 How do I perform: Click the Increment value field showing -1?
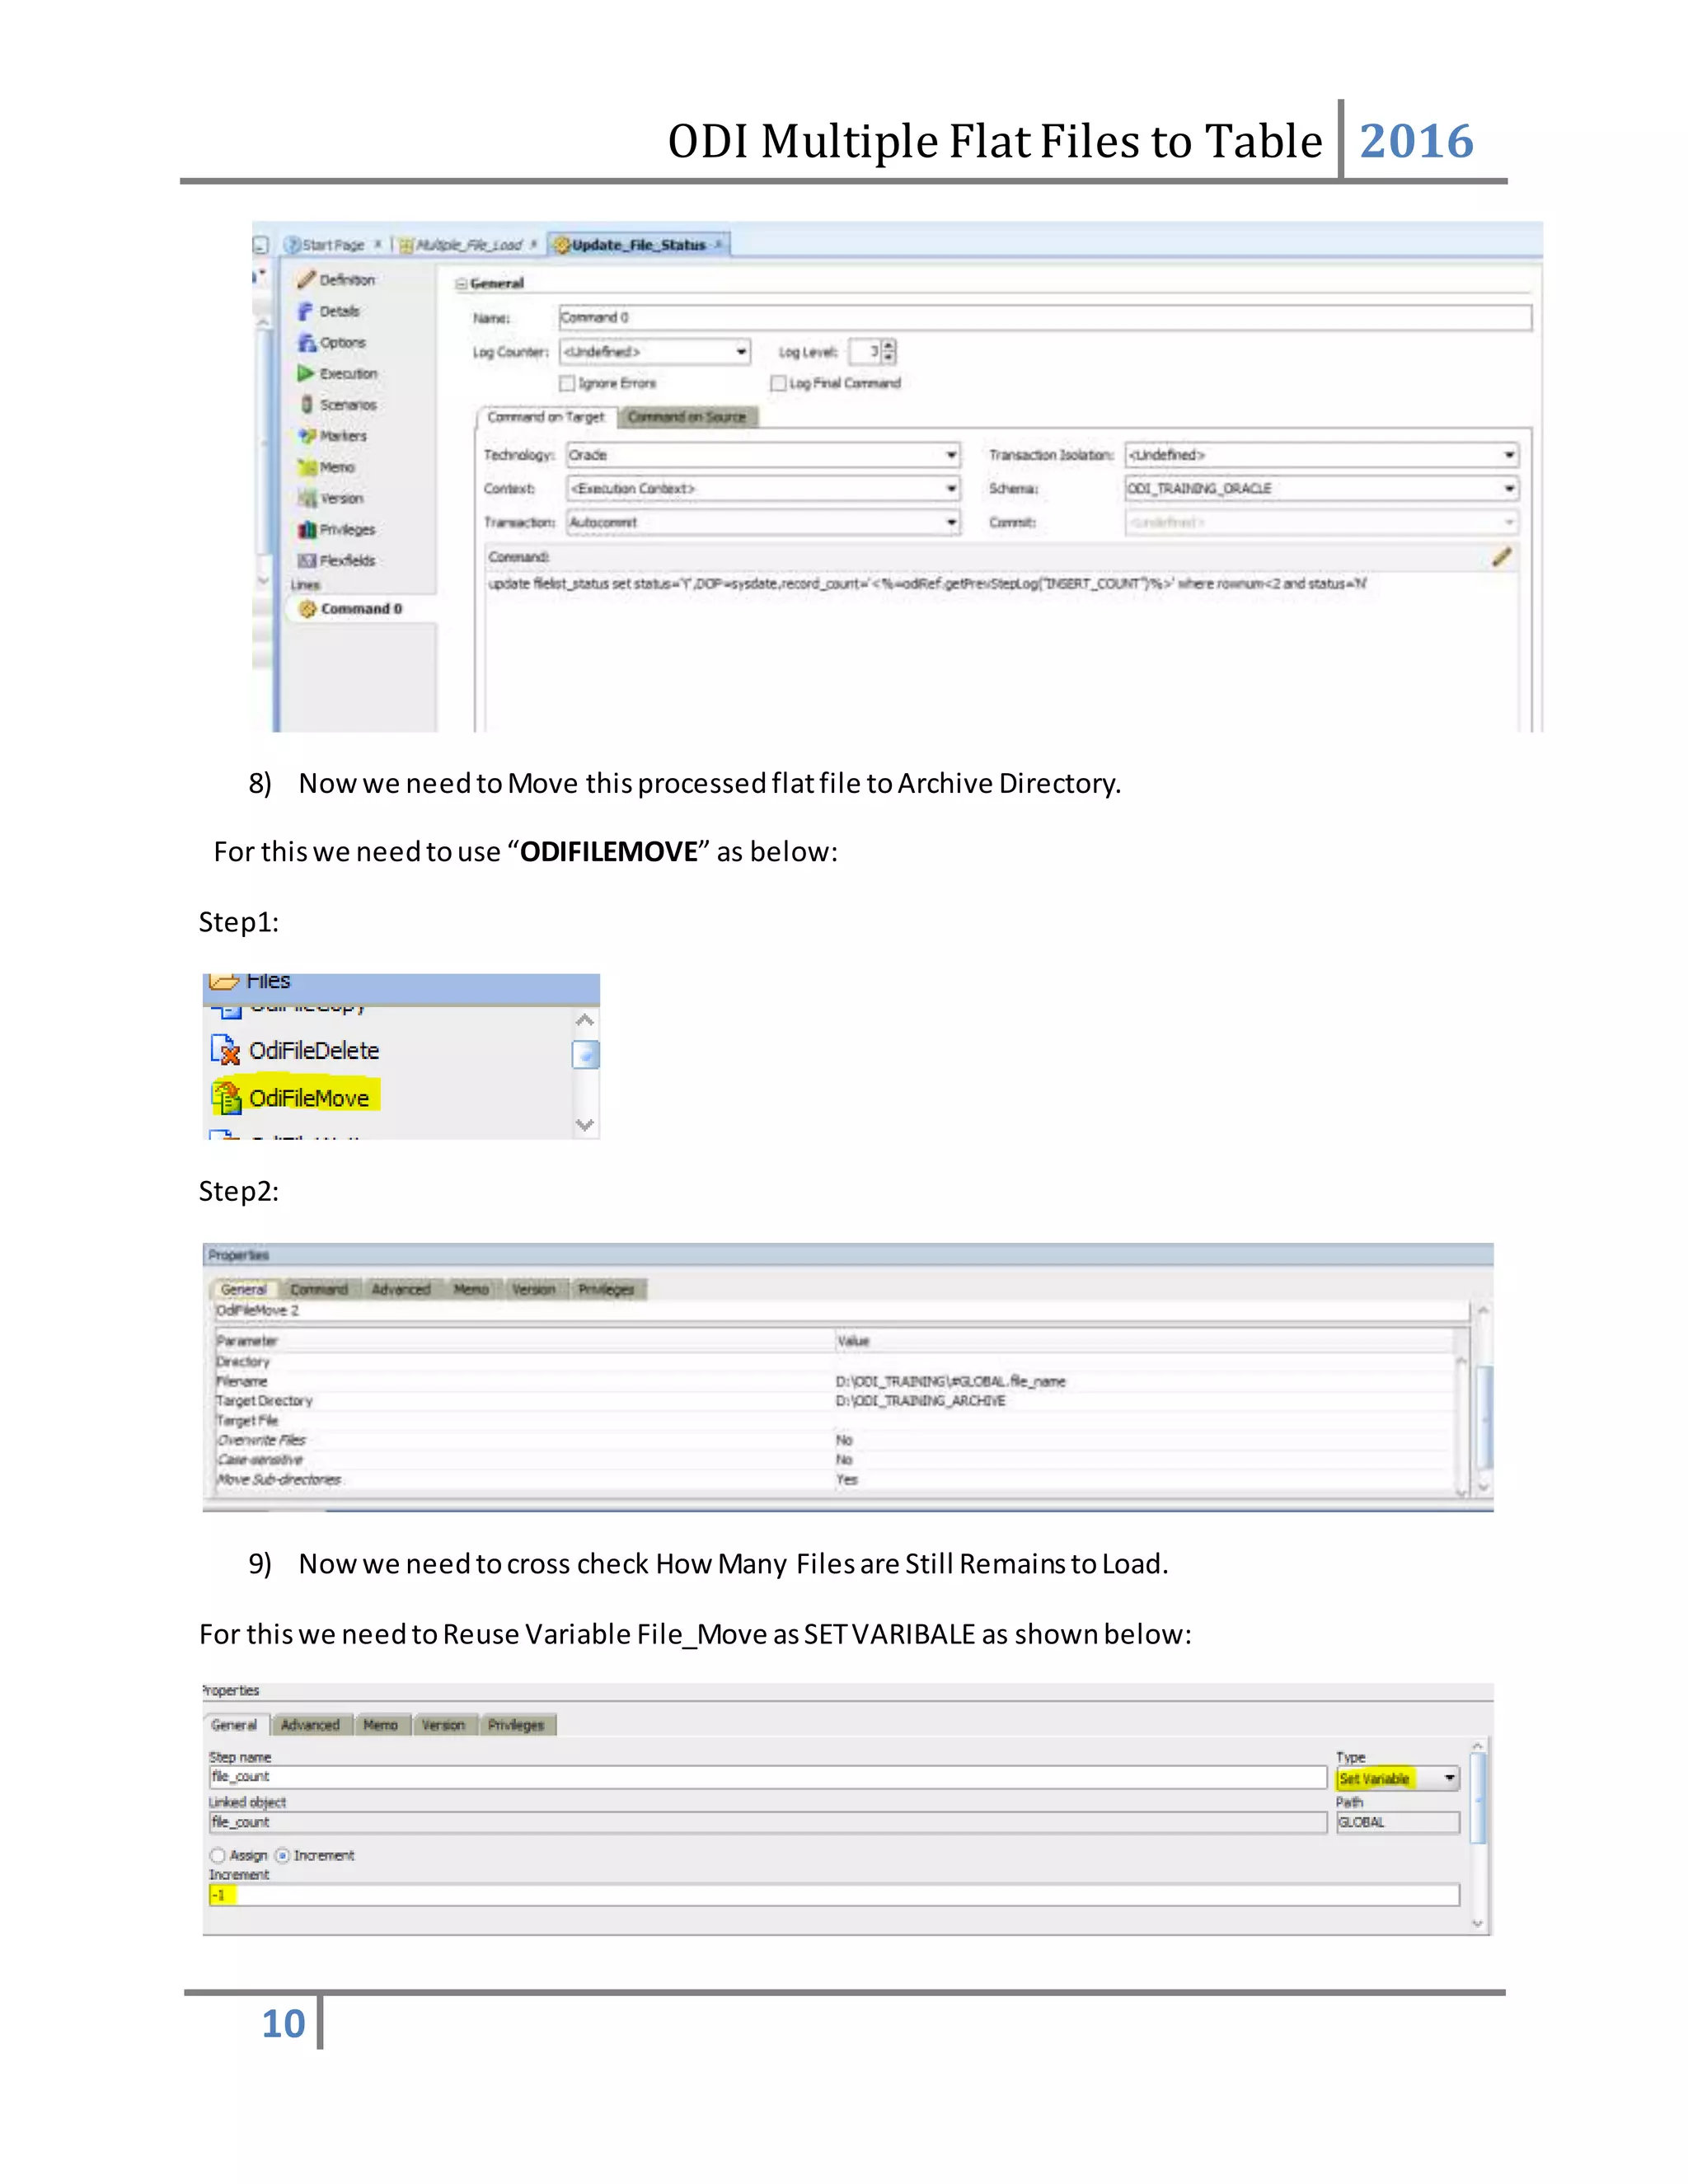click(834, 1895)
